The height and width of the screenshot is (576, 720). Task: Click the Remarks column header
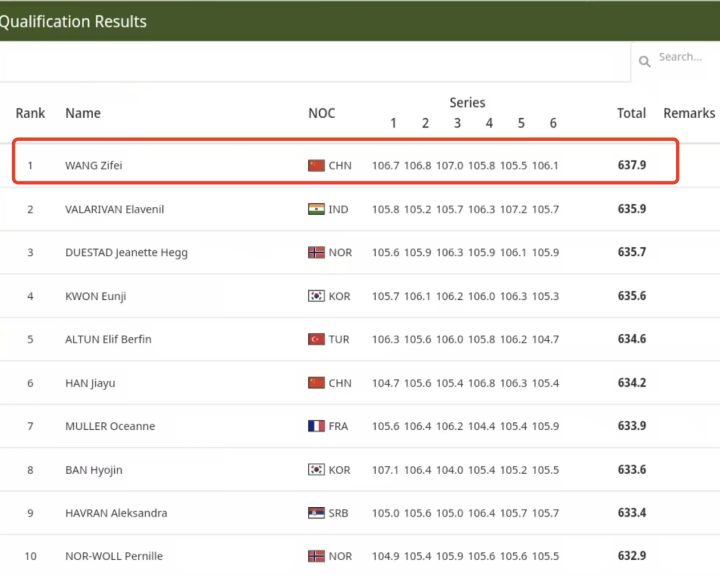689,113
